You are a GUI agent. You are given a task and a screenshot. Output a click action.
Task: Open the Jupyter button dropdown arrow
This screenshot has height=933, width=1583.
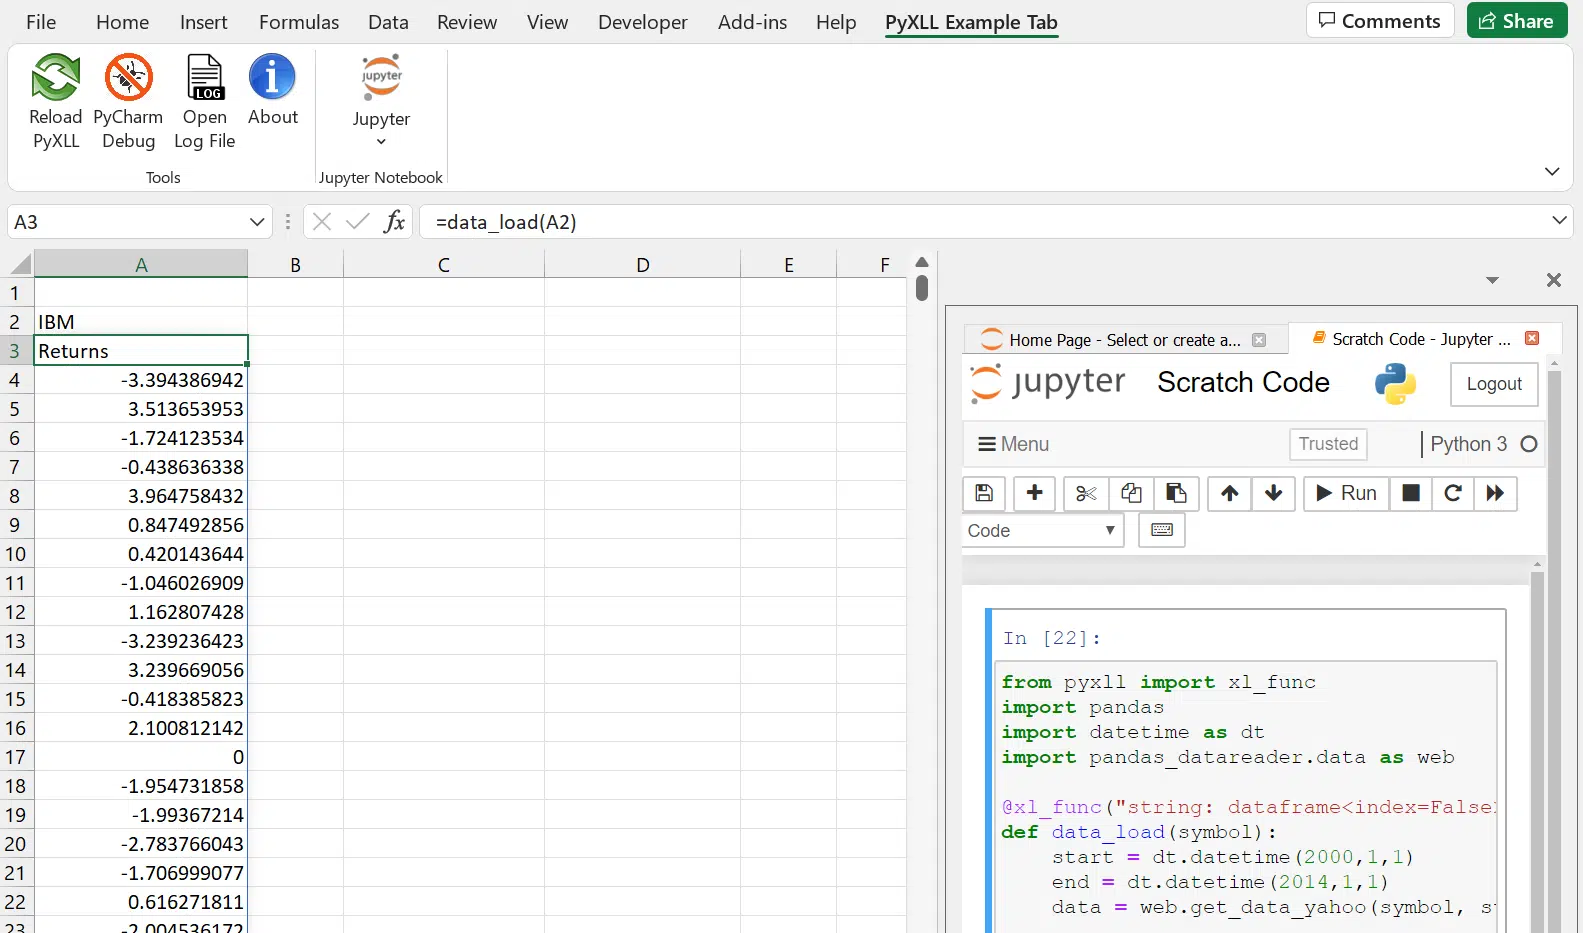click(x=381, y=142)
